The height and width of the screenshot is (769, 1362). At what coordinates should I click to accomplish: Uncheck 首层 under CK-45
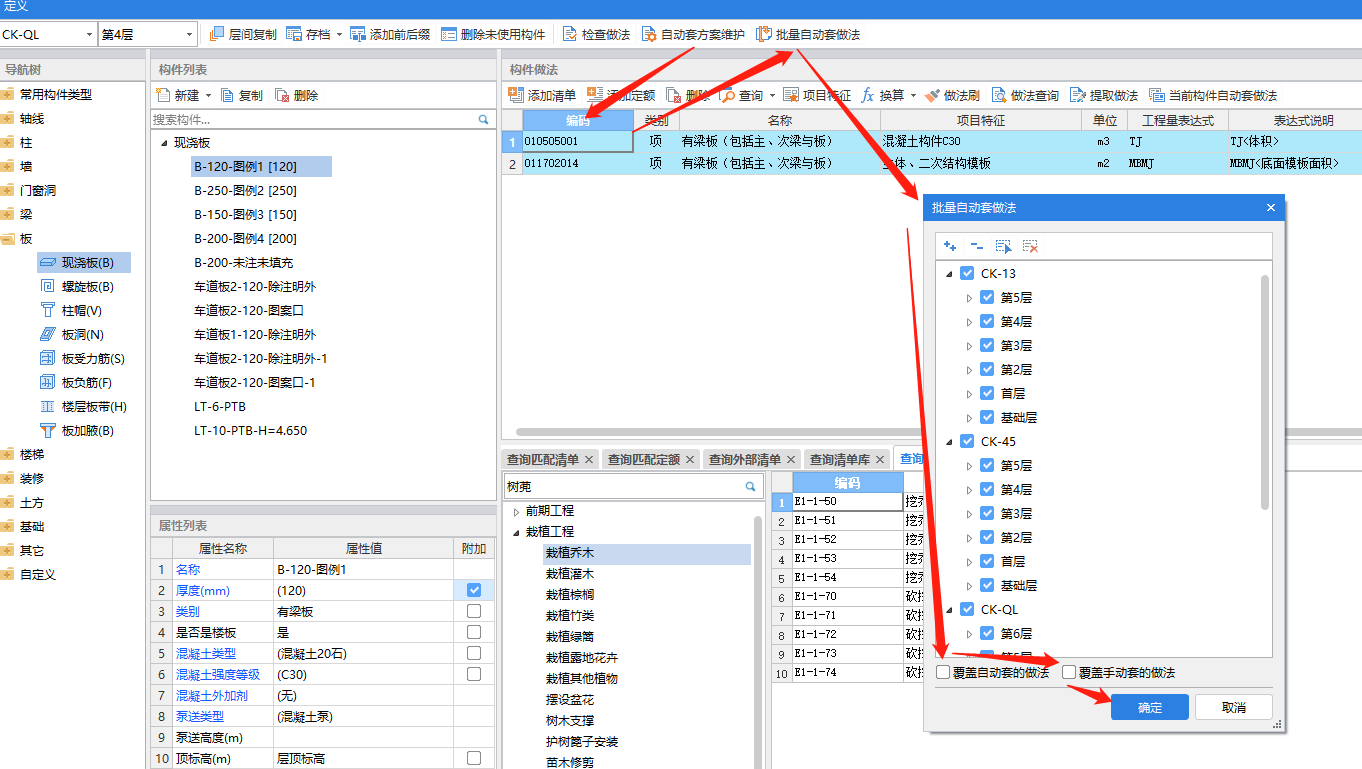tap(987, 561)
